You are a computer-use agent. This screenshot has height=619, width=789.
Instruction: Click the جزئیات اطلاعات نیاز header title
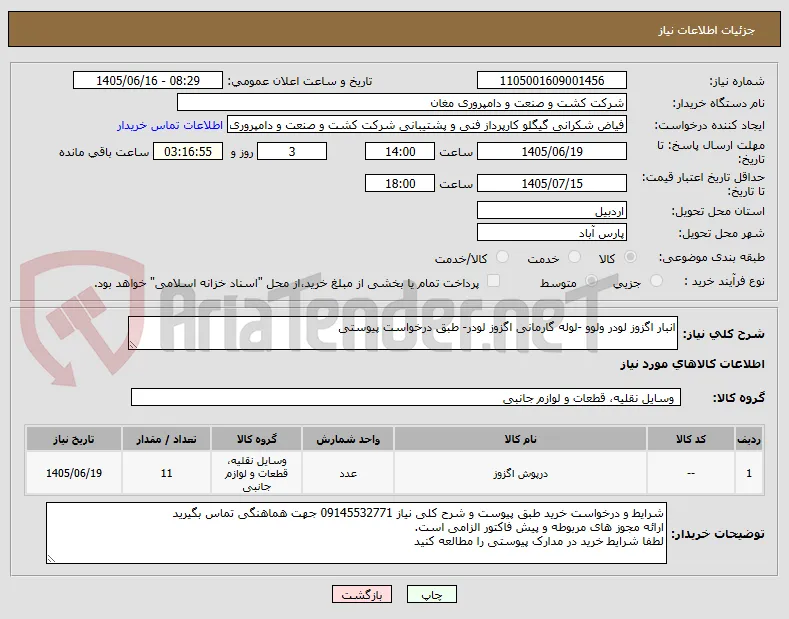tap(706, 31)
